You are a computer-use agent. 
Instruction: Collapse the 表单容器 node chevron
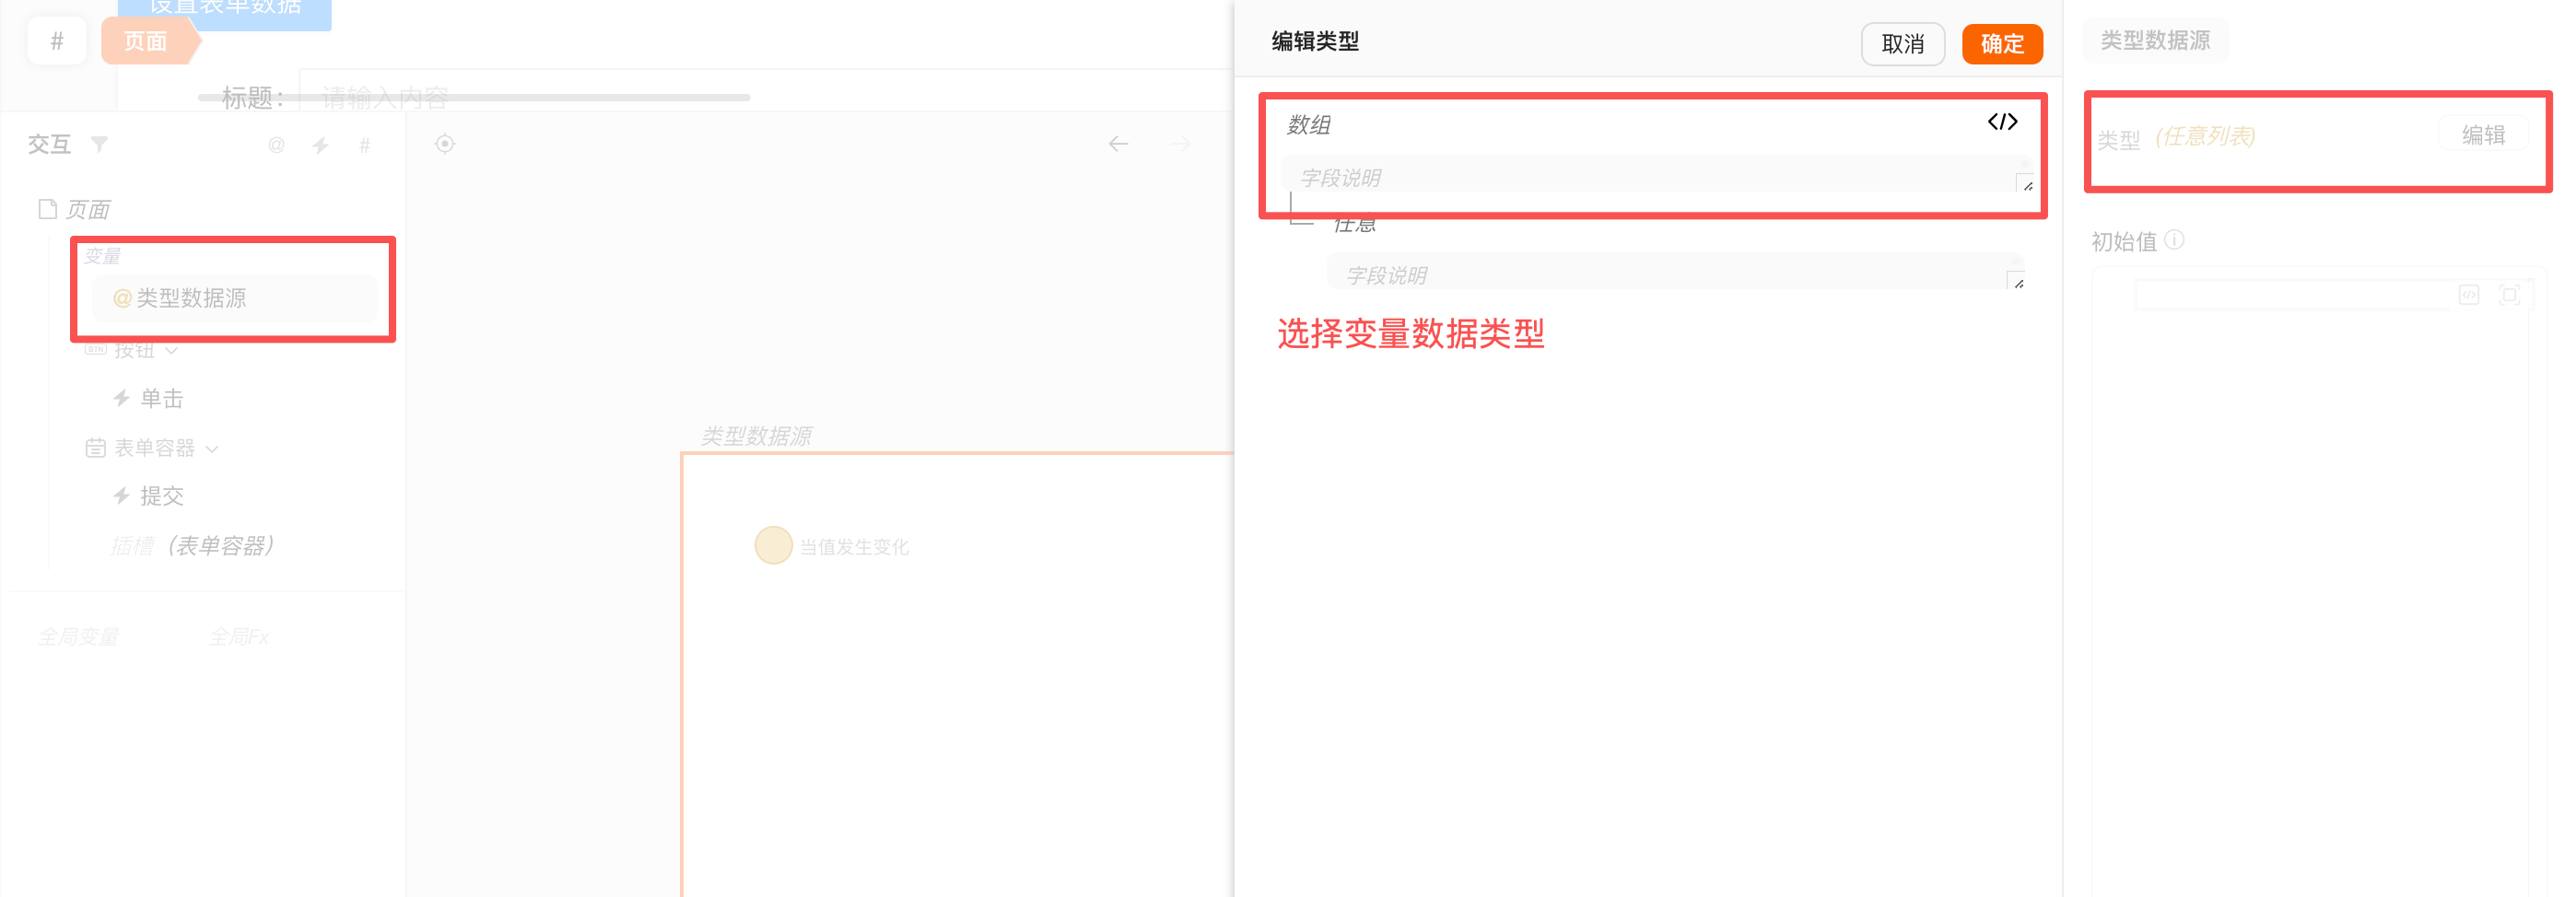point(212,449)
